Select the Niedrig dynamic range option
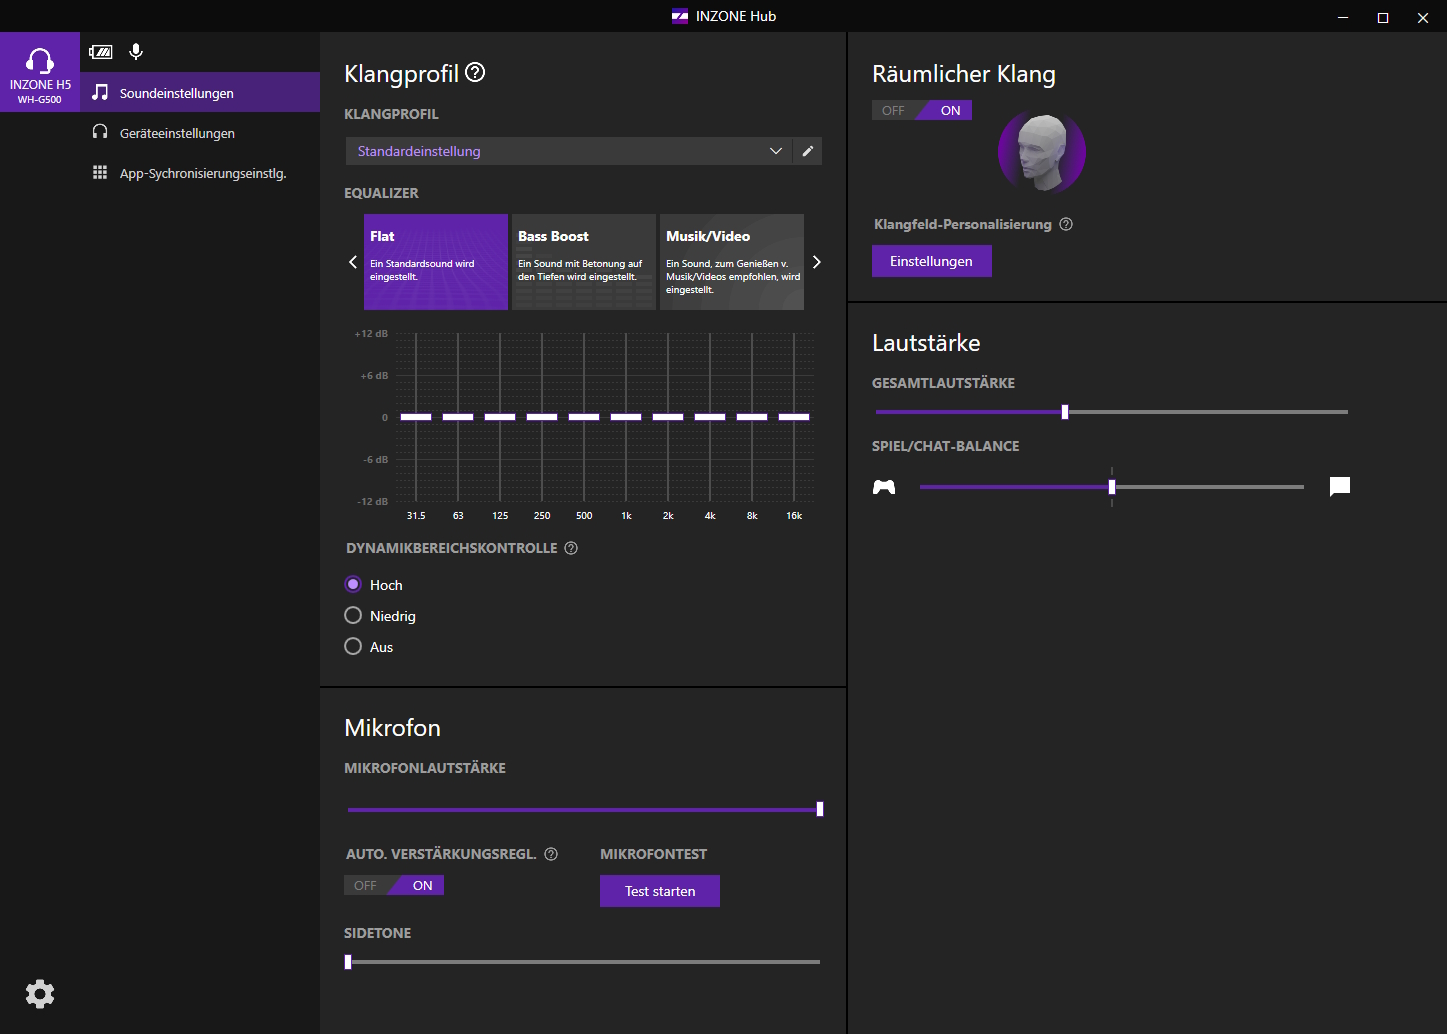This screenshot has width=1447, height=1034. [353, 616]
